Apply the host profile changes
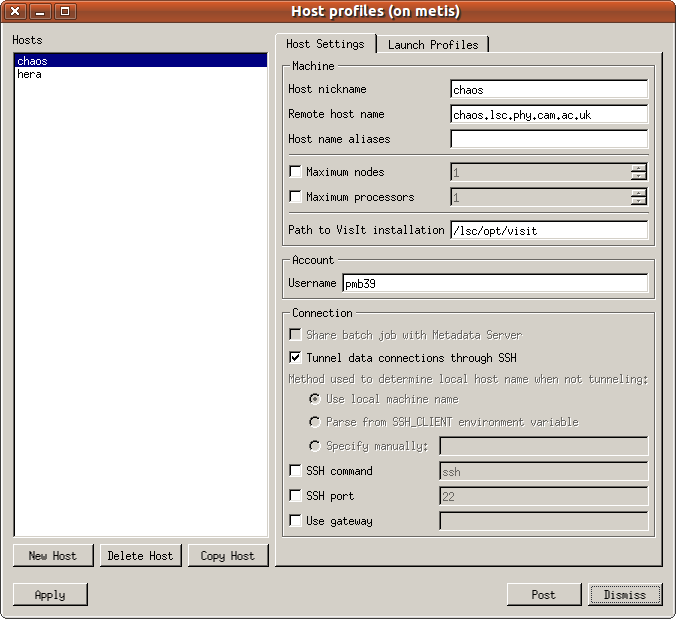Image resolution: width=676 pixels, height=619 pixels. pos(50,595)
